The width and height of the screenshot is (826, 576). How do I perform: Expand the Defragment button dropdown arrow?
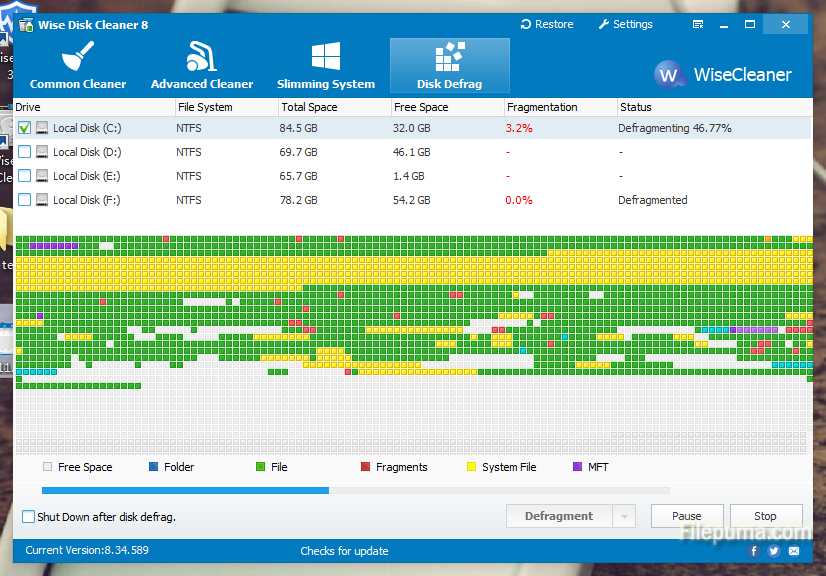(x=624, y=517)
